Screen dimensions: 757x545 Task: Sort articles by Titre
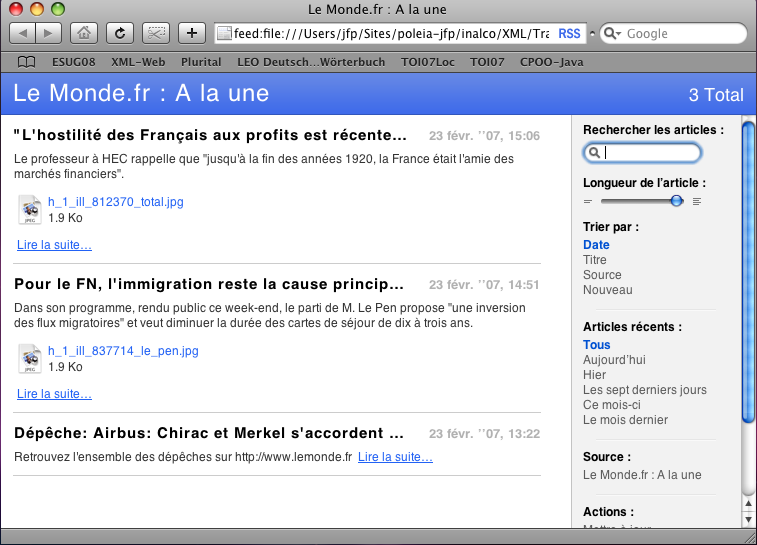click(595, 260)
